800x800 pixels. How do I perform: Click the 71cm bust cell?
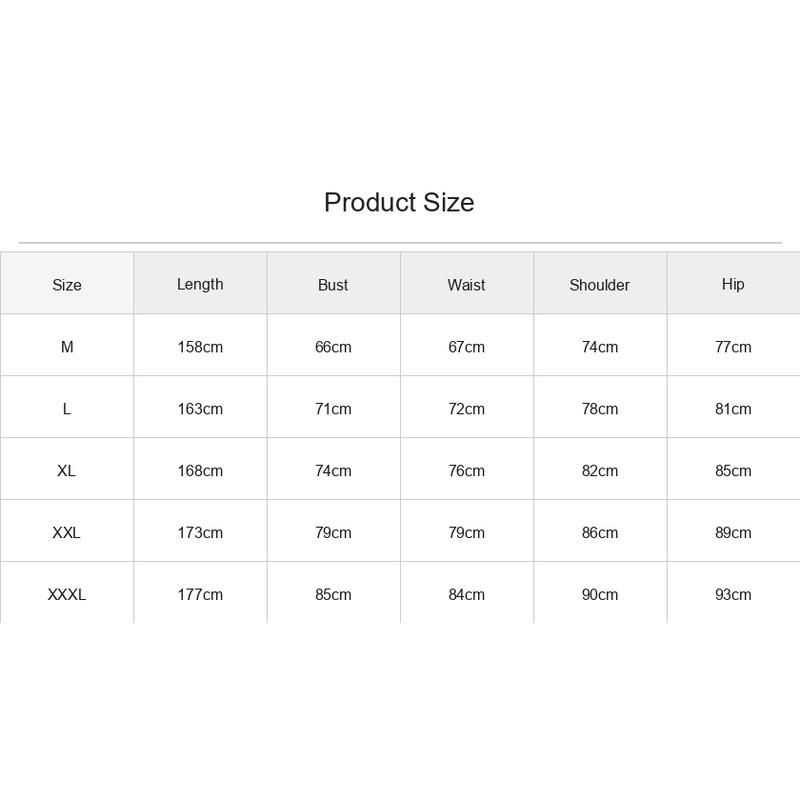coord(333,409)
